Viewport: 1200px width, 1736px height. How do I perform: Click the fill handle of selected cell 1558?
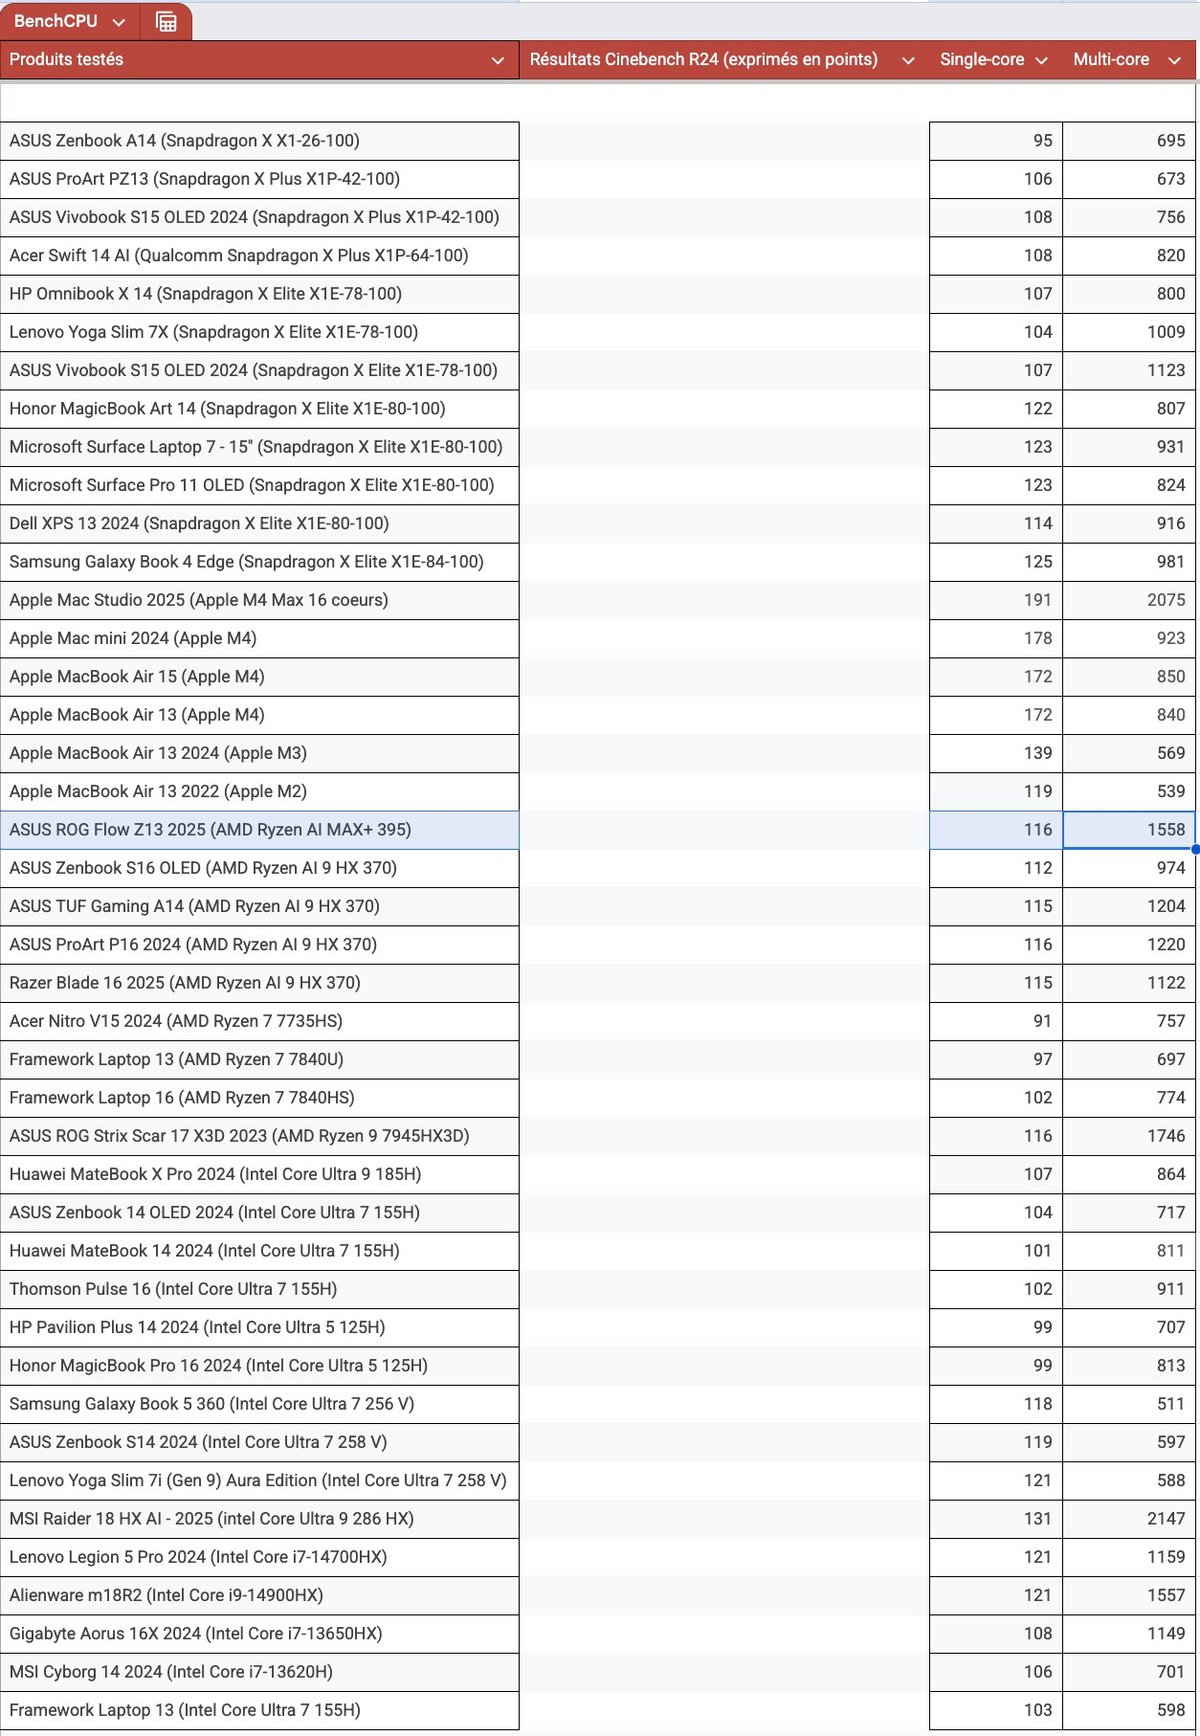(x=1195, y=849)
